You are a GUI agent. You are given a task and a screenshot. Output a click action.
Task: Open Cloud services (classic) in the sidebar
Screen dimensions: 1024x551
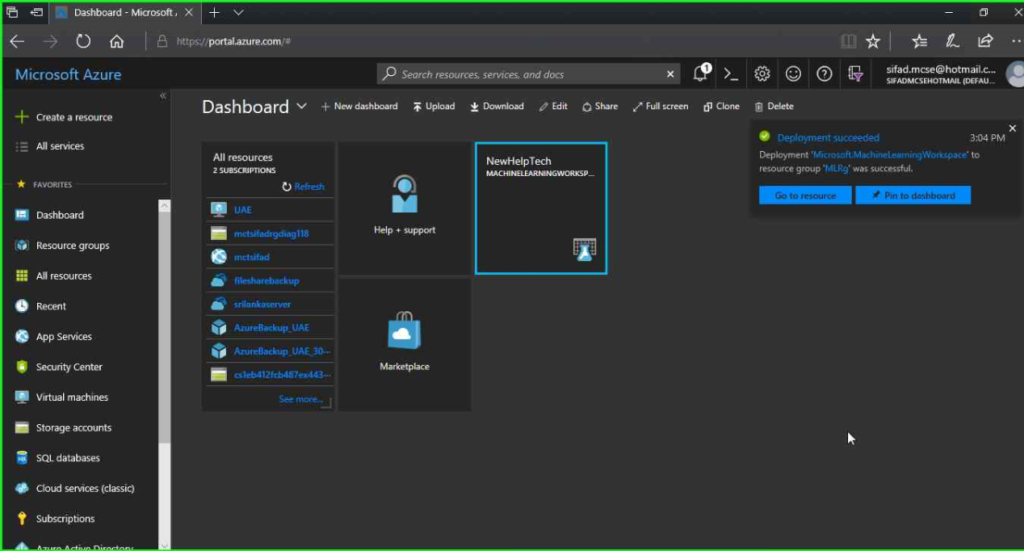click(75, 488)
